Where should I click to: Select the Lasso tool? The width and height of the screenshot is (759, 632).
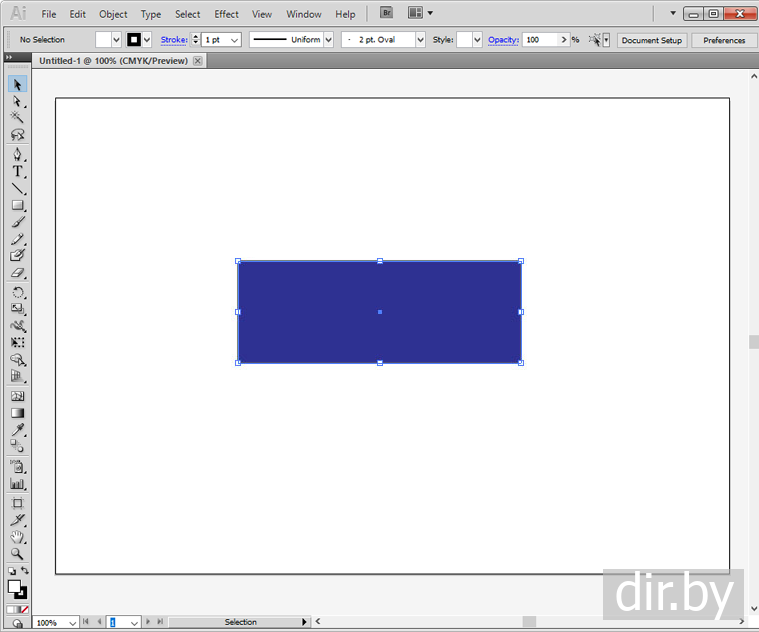pos(17,135)
